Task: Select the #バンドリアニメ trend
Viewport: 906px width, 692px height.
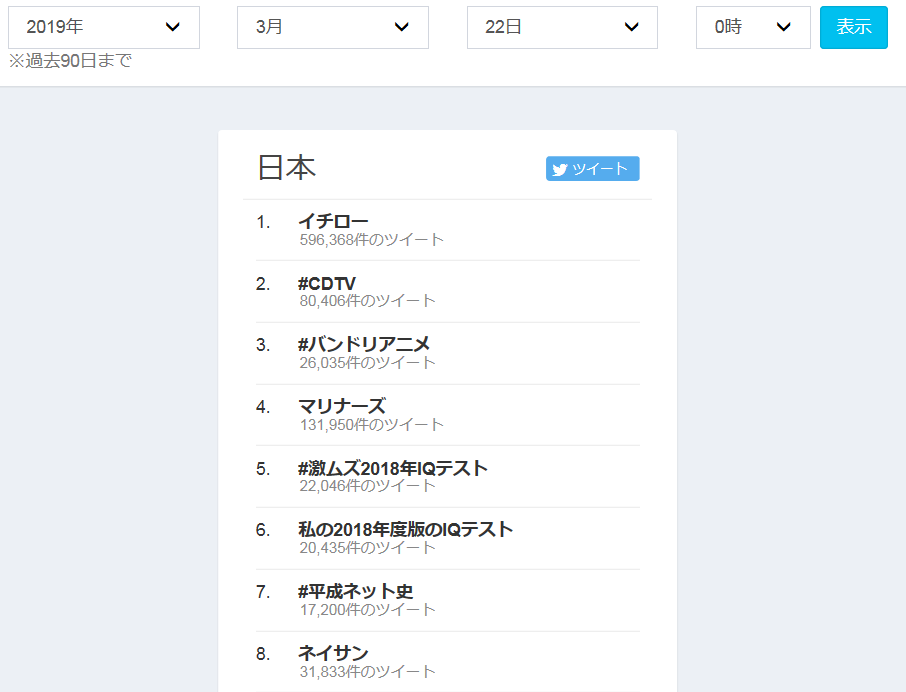Action: tap(364, 344)
